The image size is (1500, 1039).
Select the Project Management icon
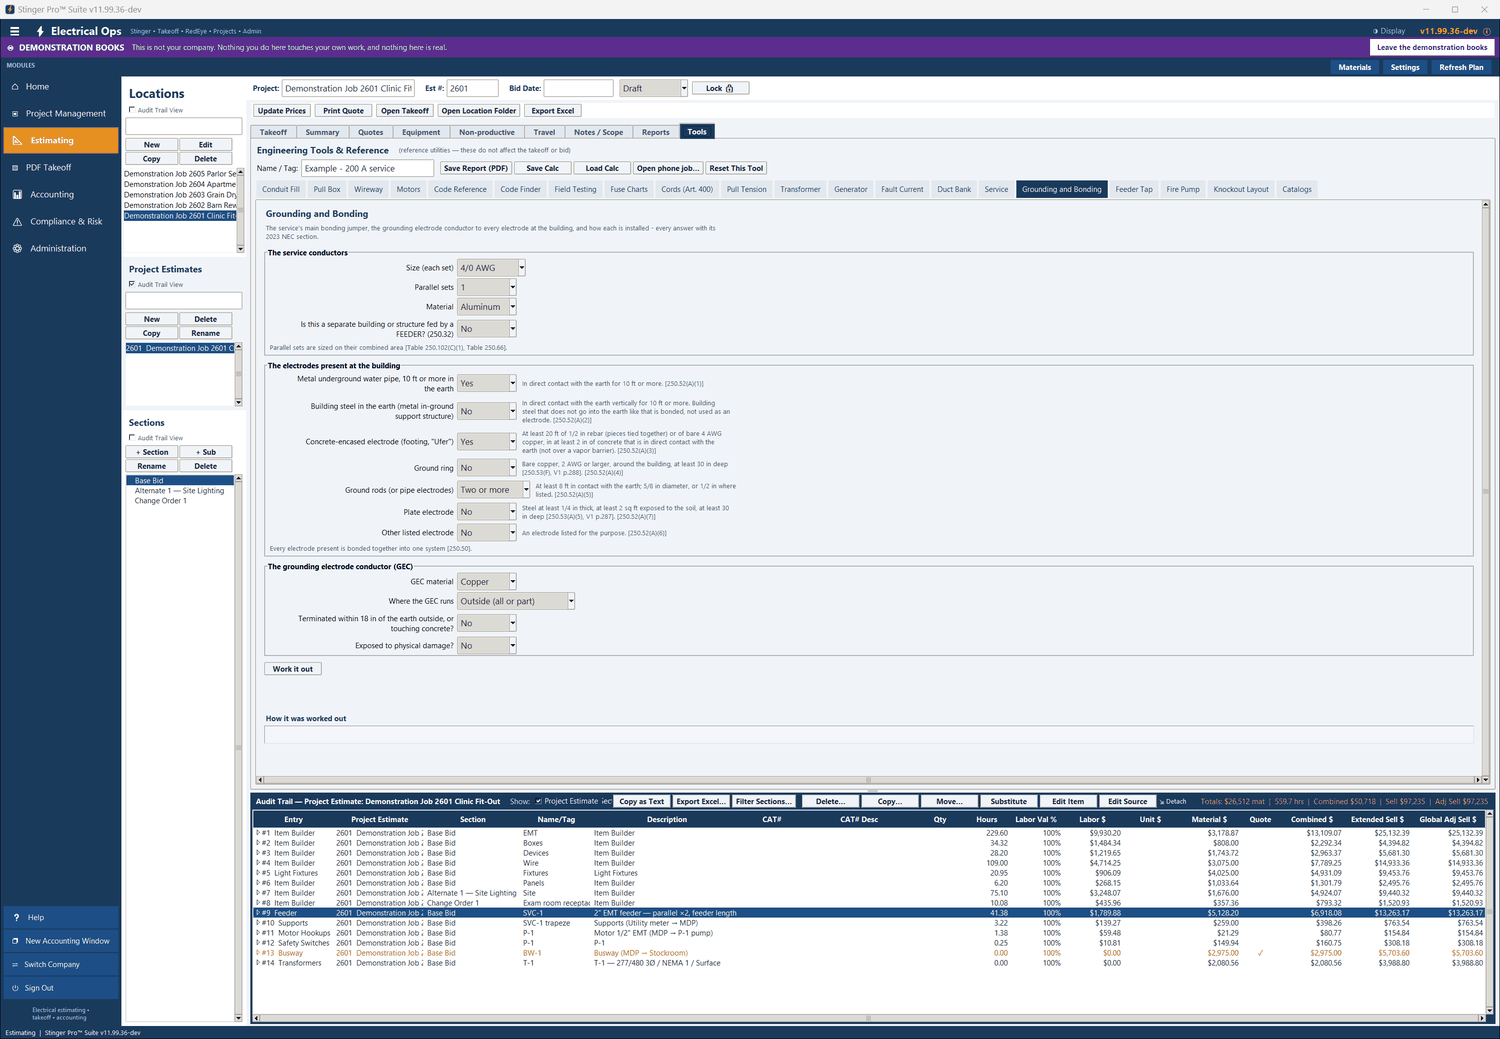pos(15,114)
